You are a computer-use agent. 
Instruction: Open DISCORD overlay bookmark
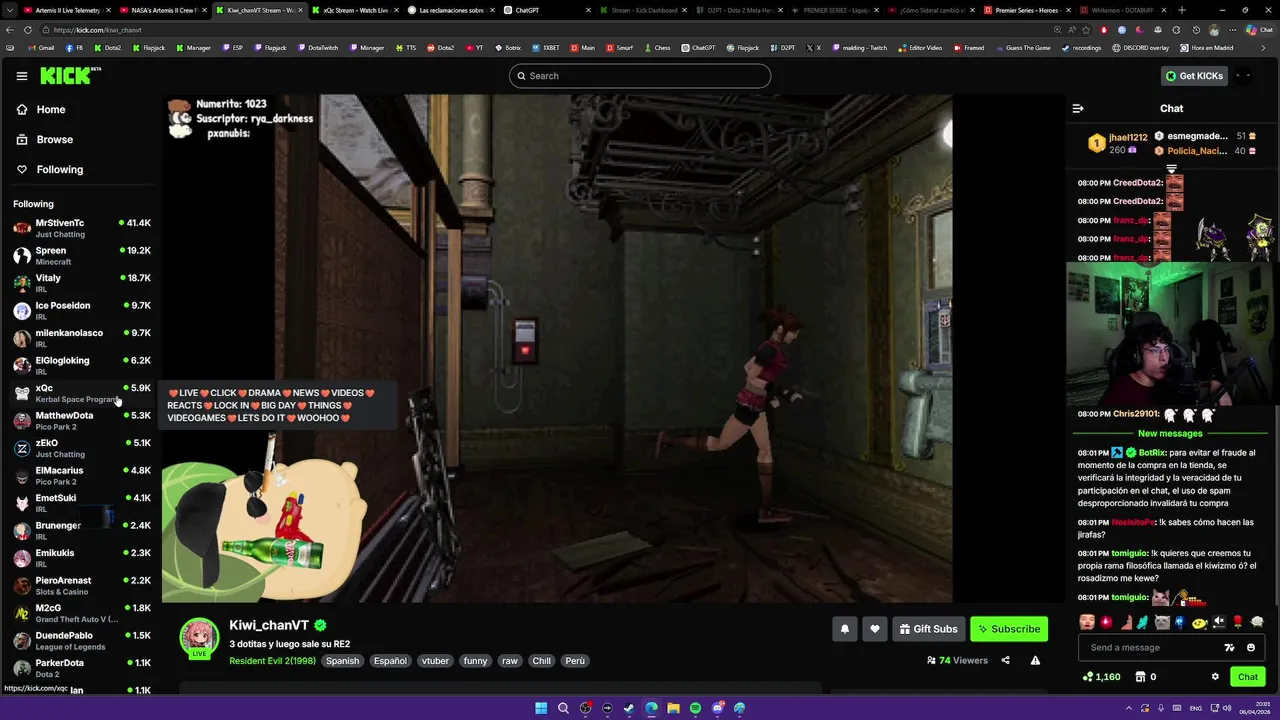[x=1141, y=48]
